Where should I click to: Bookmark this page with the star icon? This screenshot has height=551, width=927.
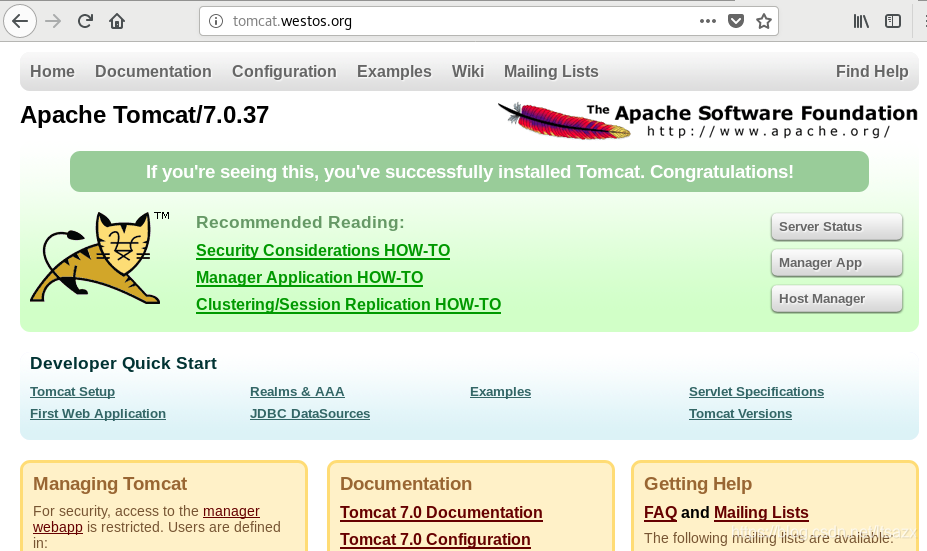pos(764,21)
